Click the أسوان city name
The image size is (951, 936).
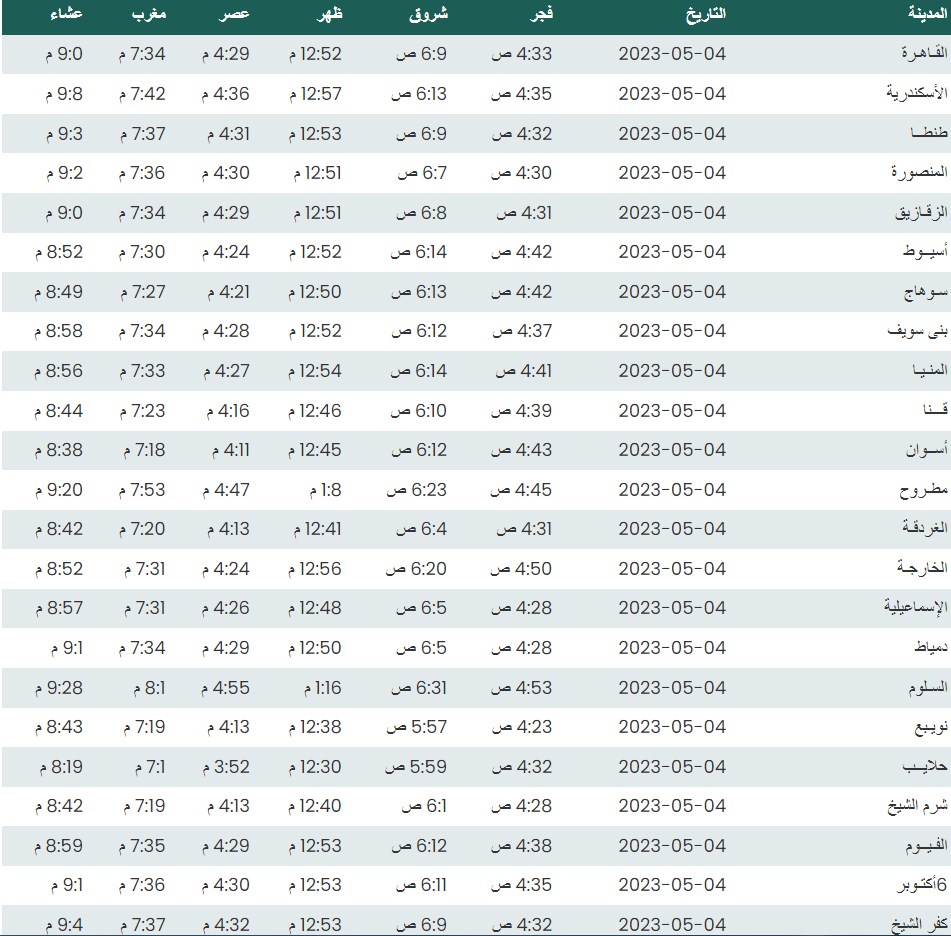pyautogui.click(x=917, y=450)
